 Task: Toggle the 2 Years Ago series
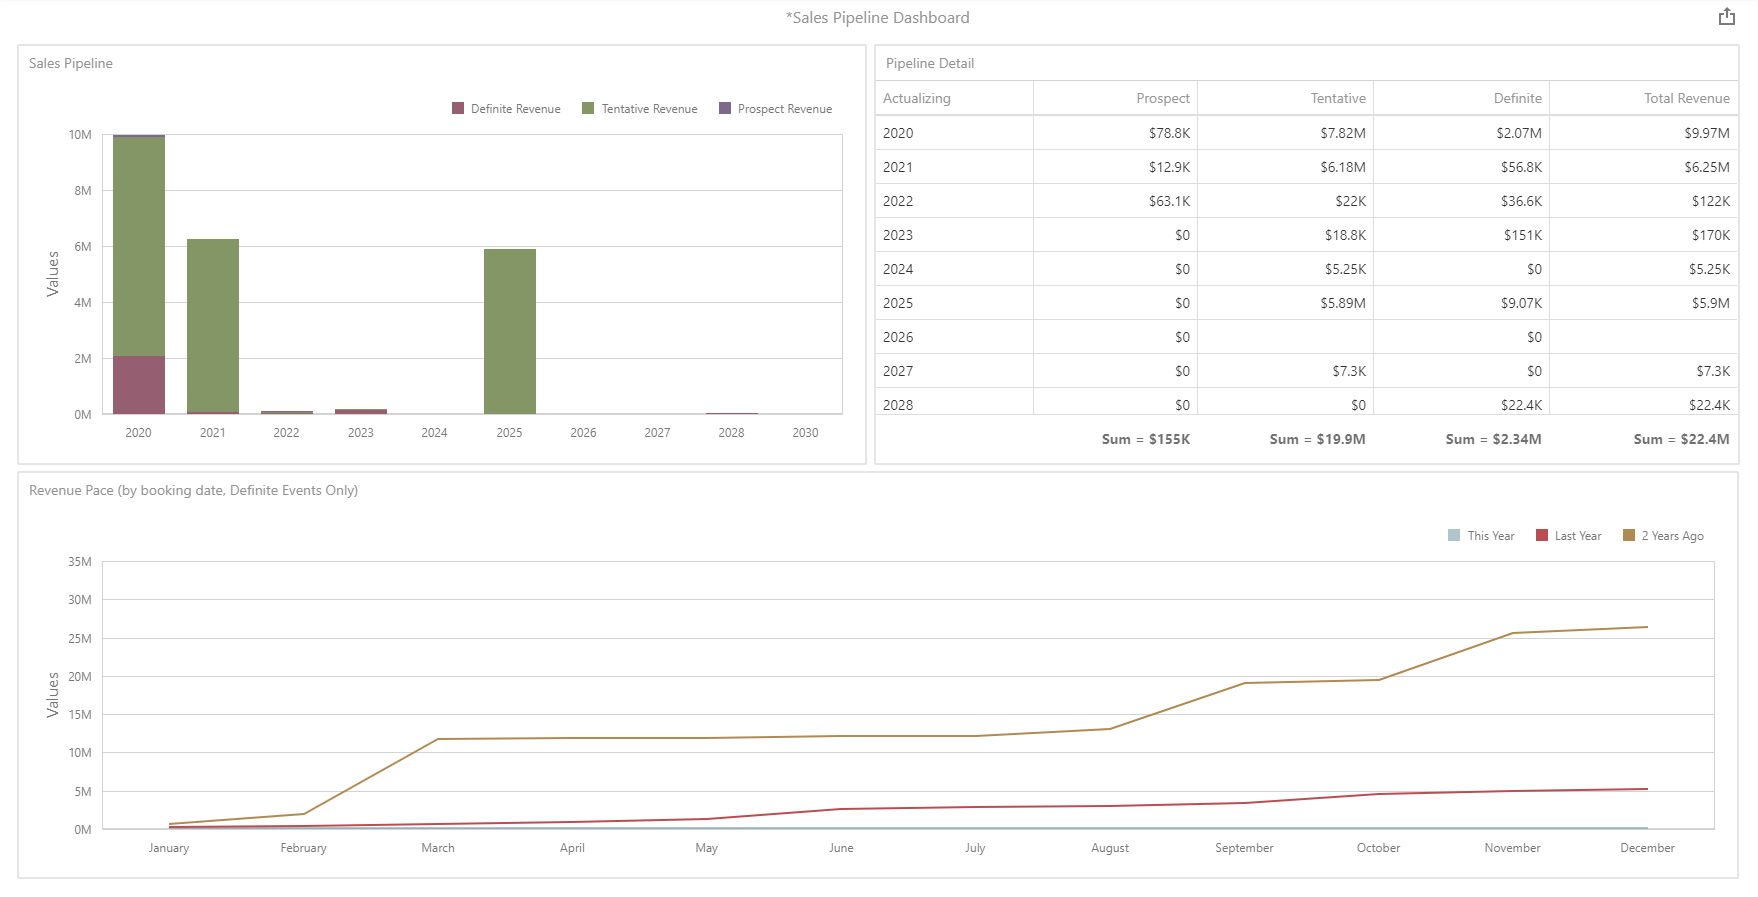1663,536
